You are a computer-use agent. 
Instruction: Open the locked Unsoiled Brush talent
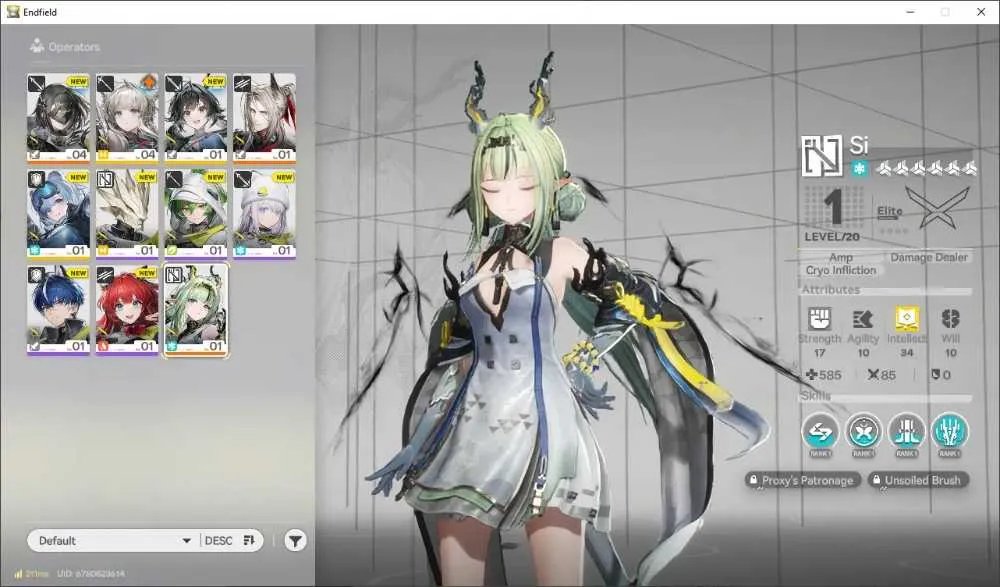(x=918, y=480)
